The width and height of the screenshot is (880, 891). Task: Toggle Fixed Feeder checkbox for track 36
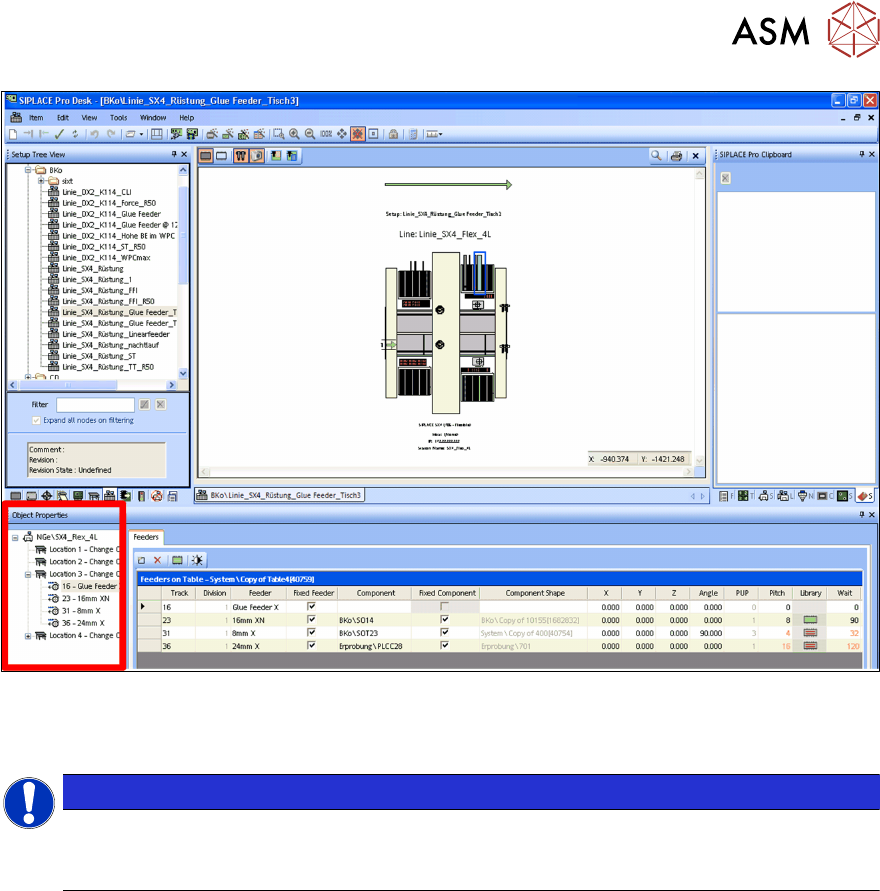(311, 646)
